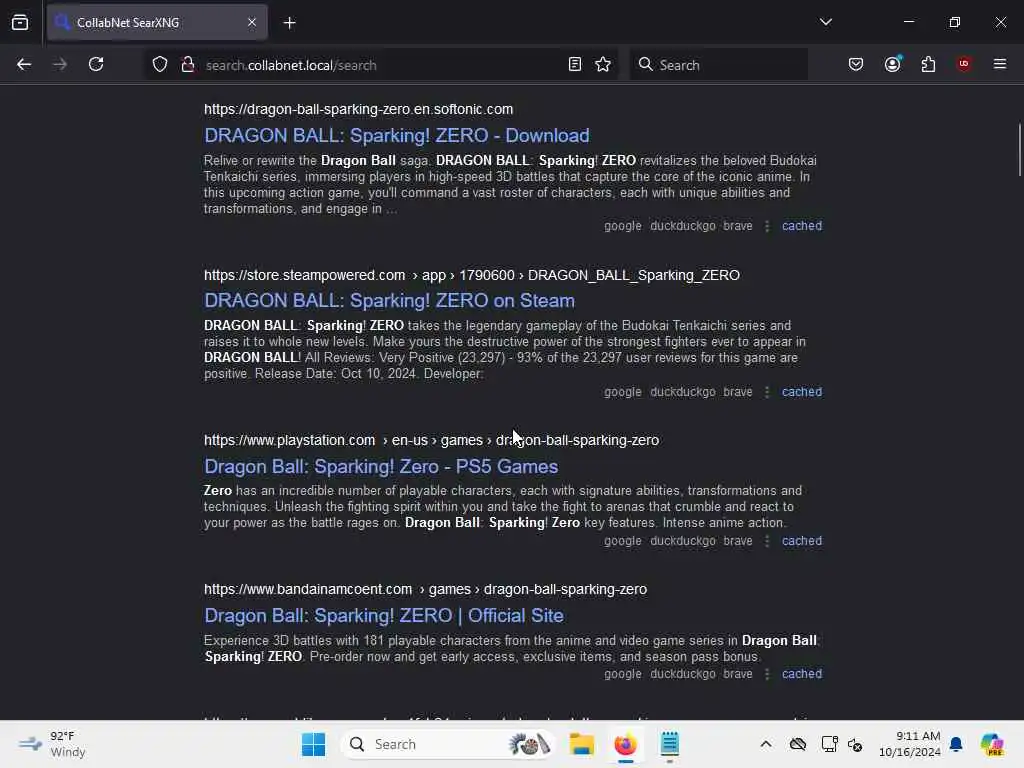
Task: Go back to previous page
Action: pos(24,65)
